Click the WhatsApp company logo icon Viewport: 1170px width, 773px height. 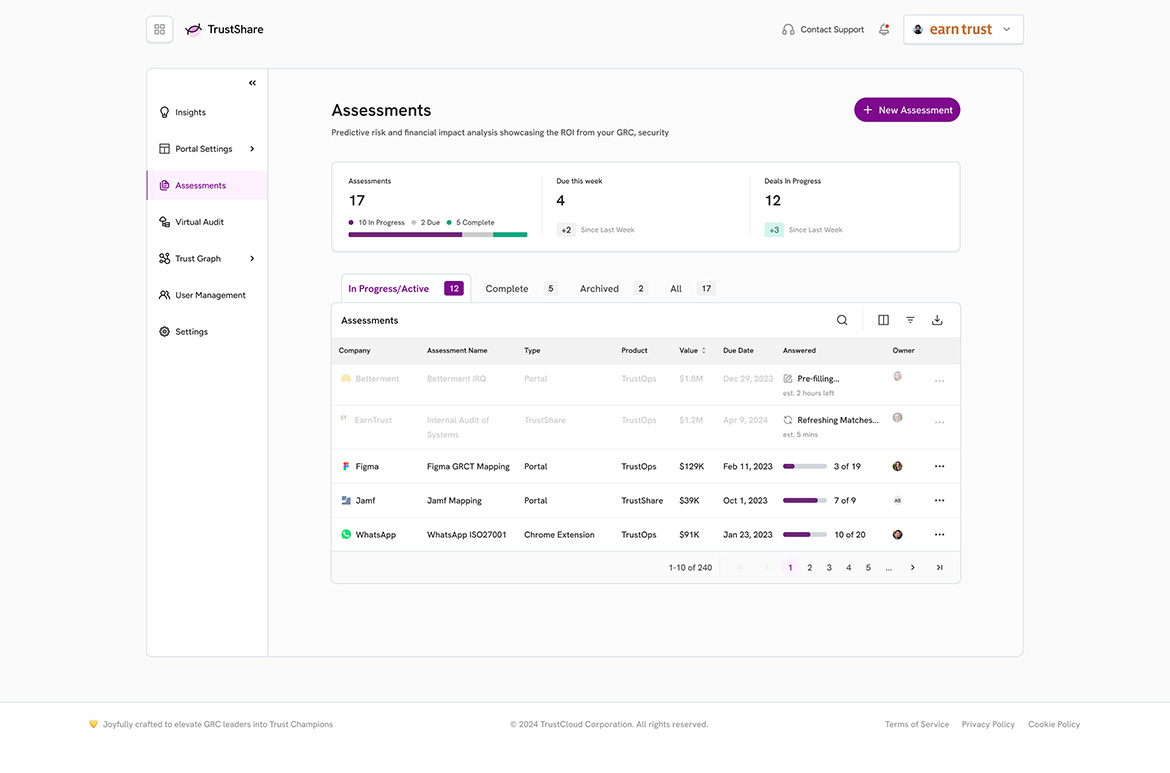346,535
